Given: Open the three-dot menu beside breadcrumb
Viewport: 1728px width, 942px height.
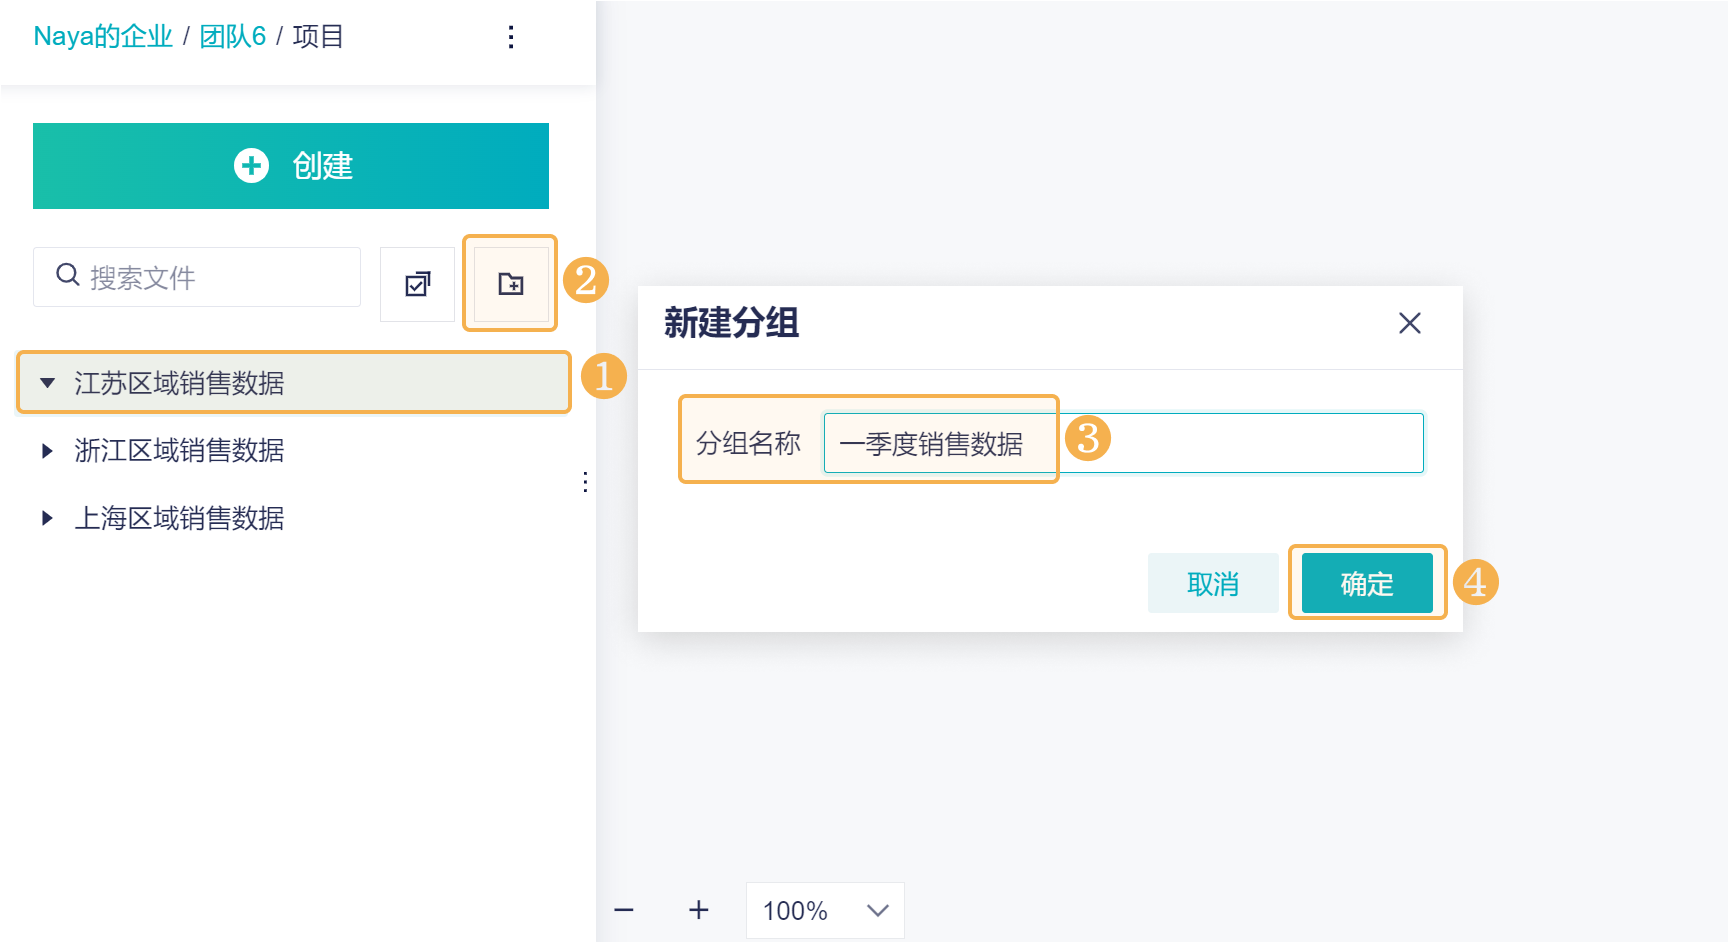Looking at the screenshot, I should [x=511, y=37].
